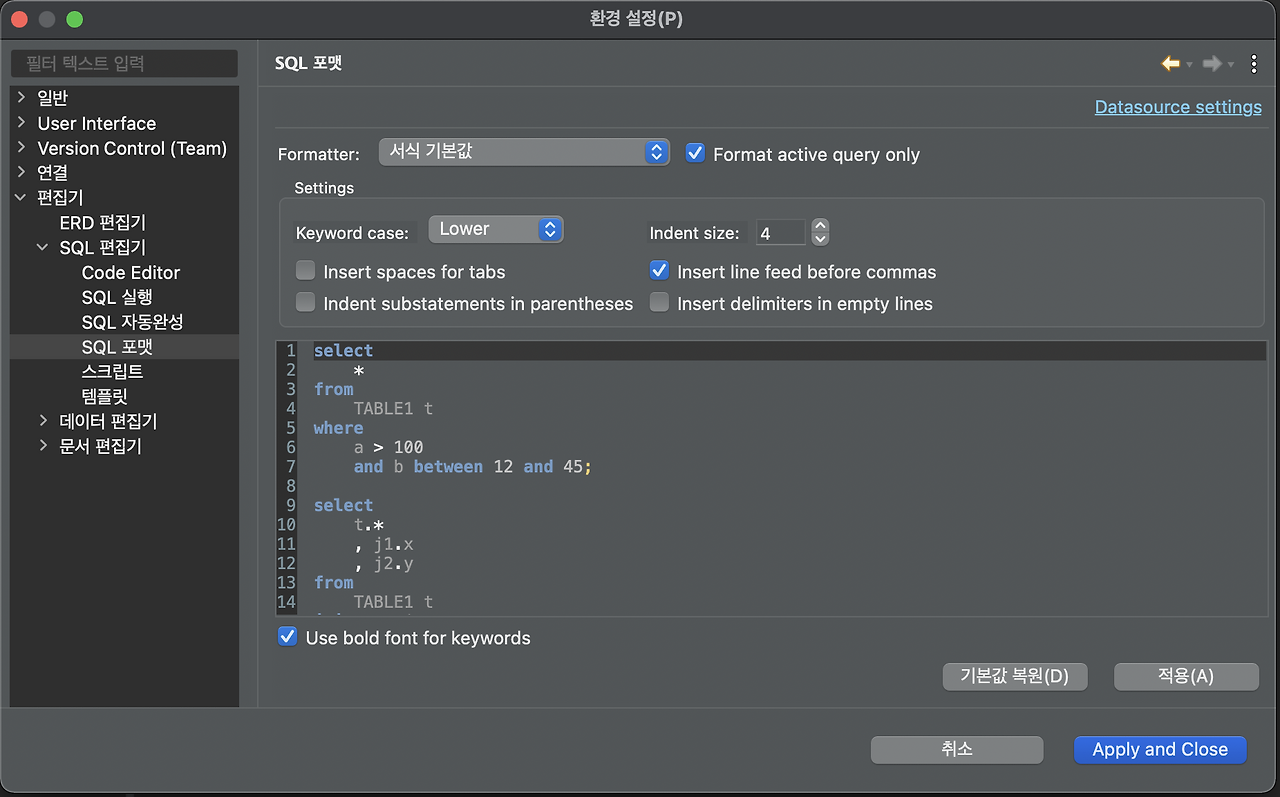The image size is (1280, 797).
Task: Click the Apply and Close button
Action: [1160, 750]
